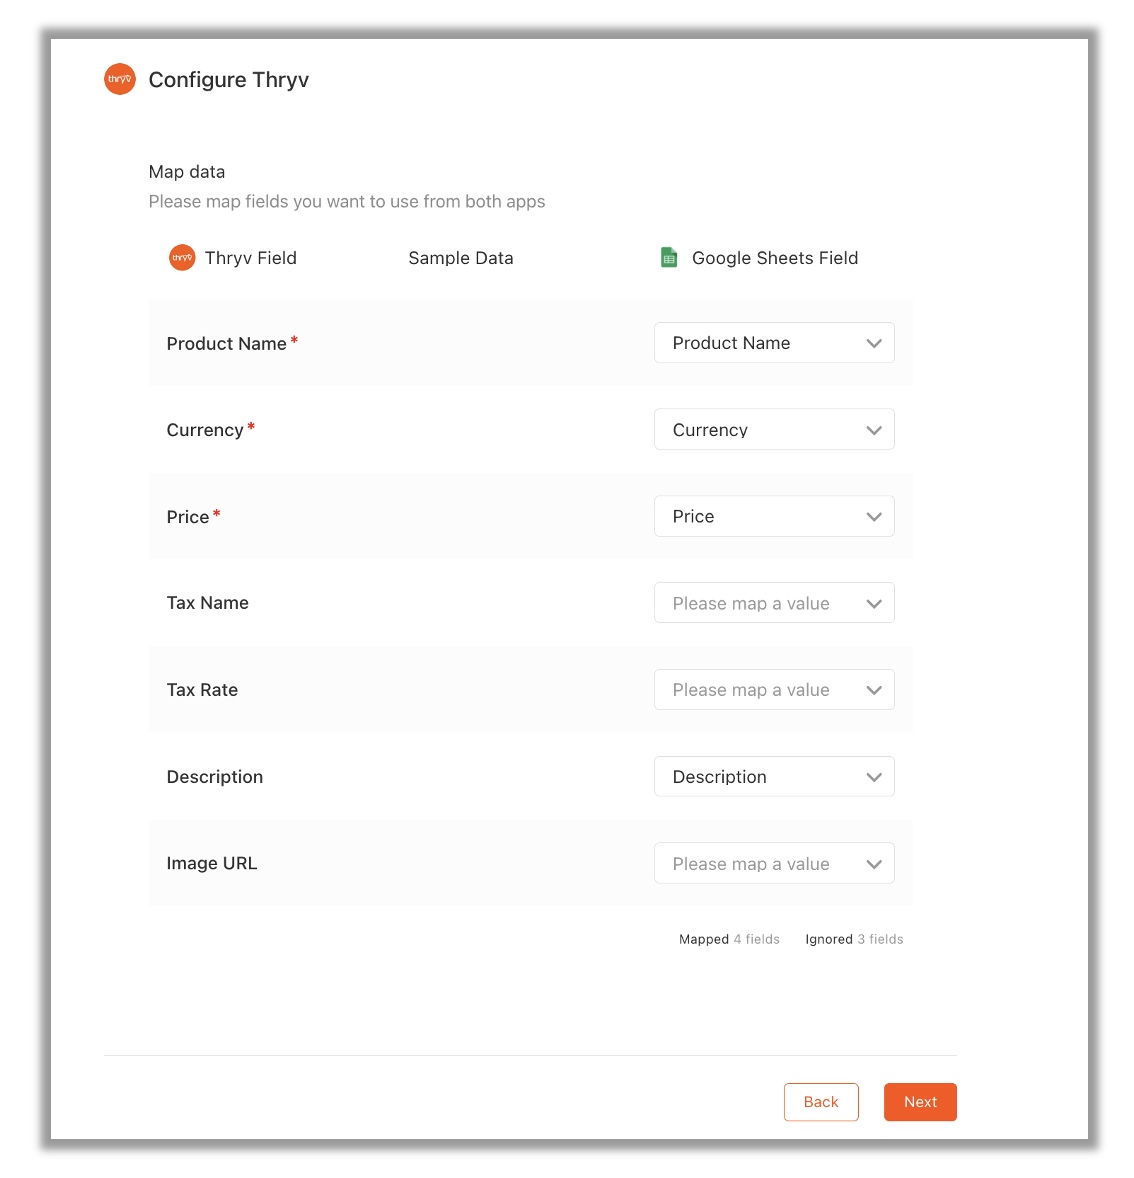This screenshot has height=1178, width=1134.
Task: Open the Currency mapping dropdown
Action: [774, 430]
